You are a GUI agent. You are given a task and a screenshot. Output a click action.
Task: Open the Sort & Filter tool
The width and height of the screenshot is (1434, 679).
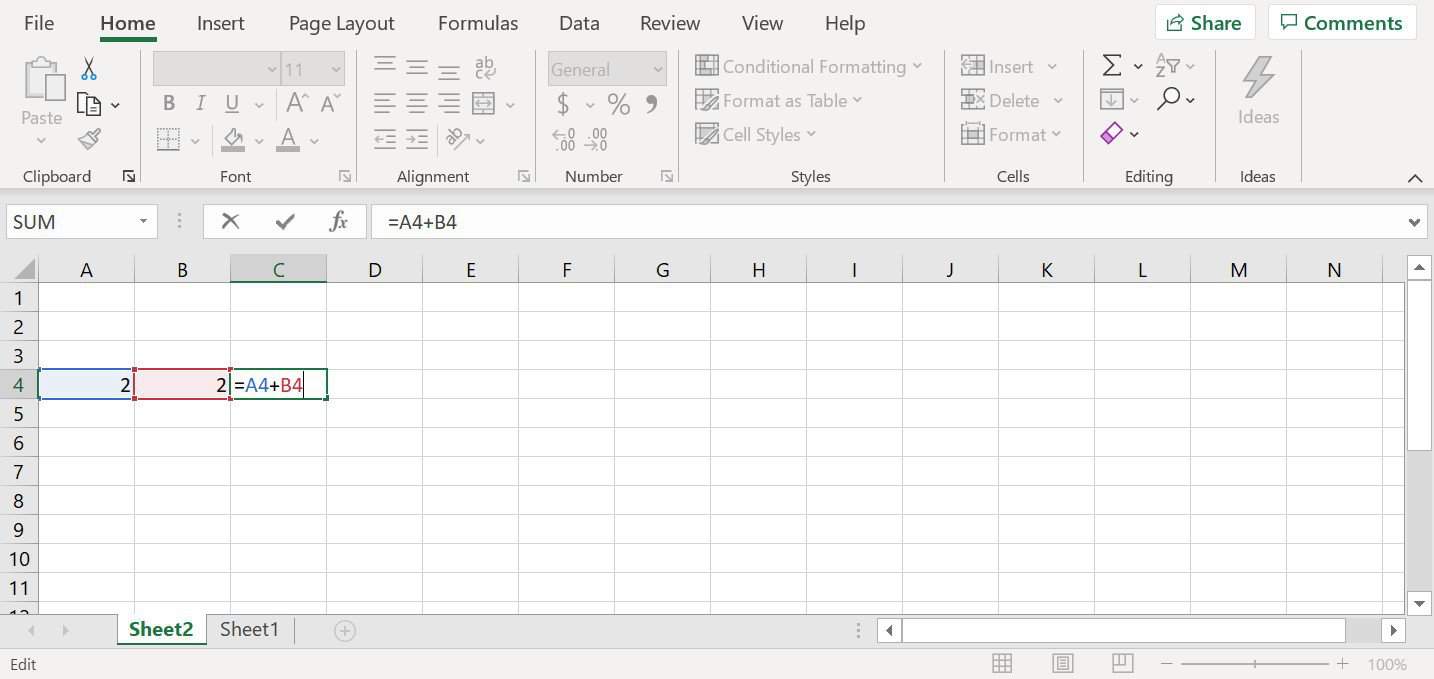pos(1170,65)
